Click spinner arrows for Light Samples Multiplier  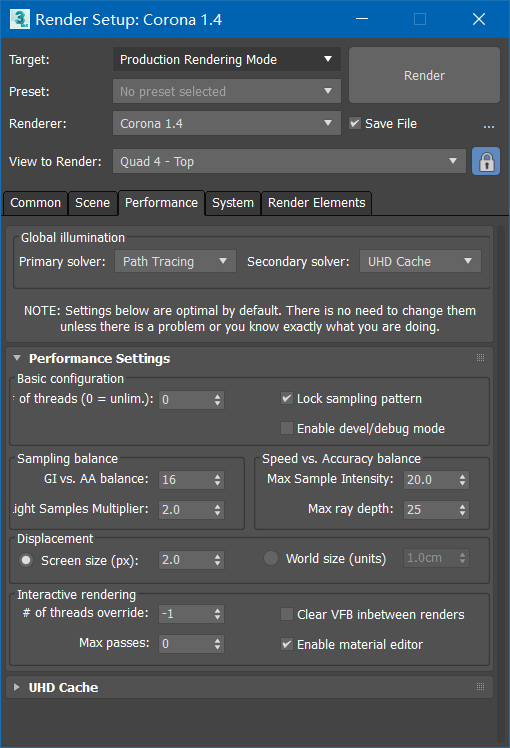218,510
